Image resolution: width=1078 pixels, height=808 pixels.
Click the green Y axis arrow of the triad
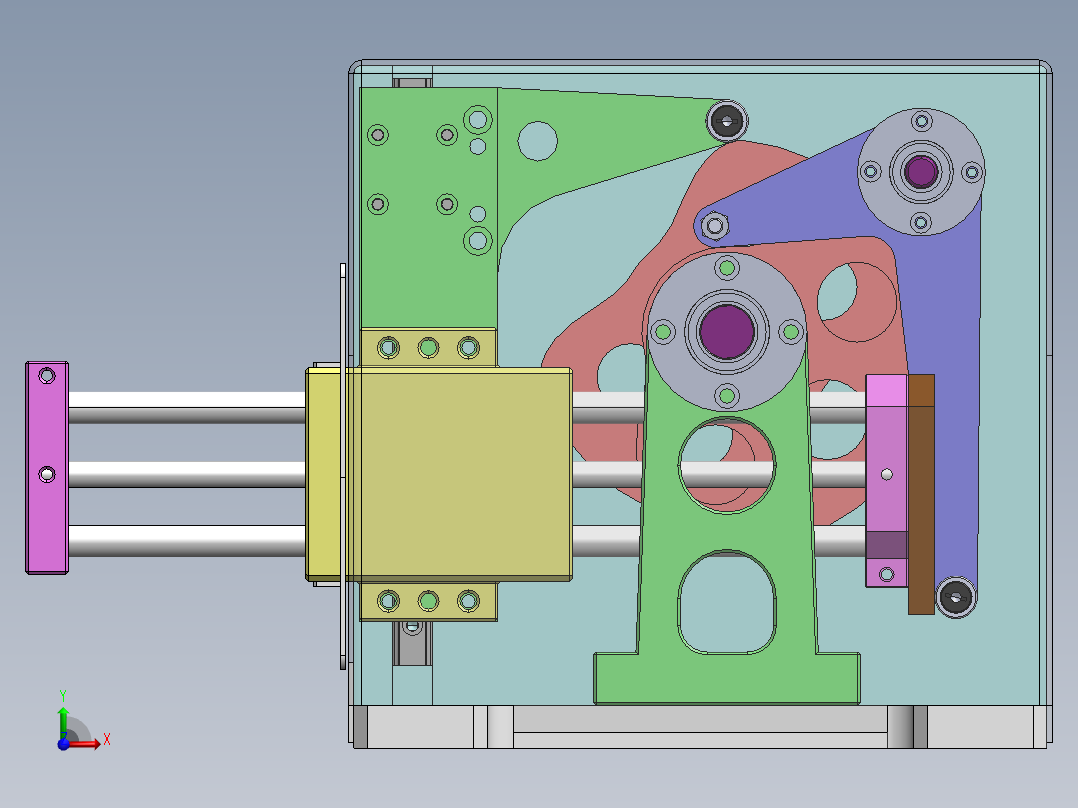63,722
